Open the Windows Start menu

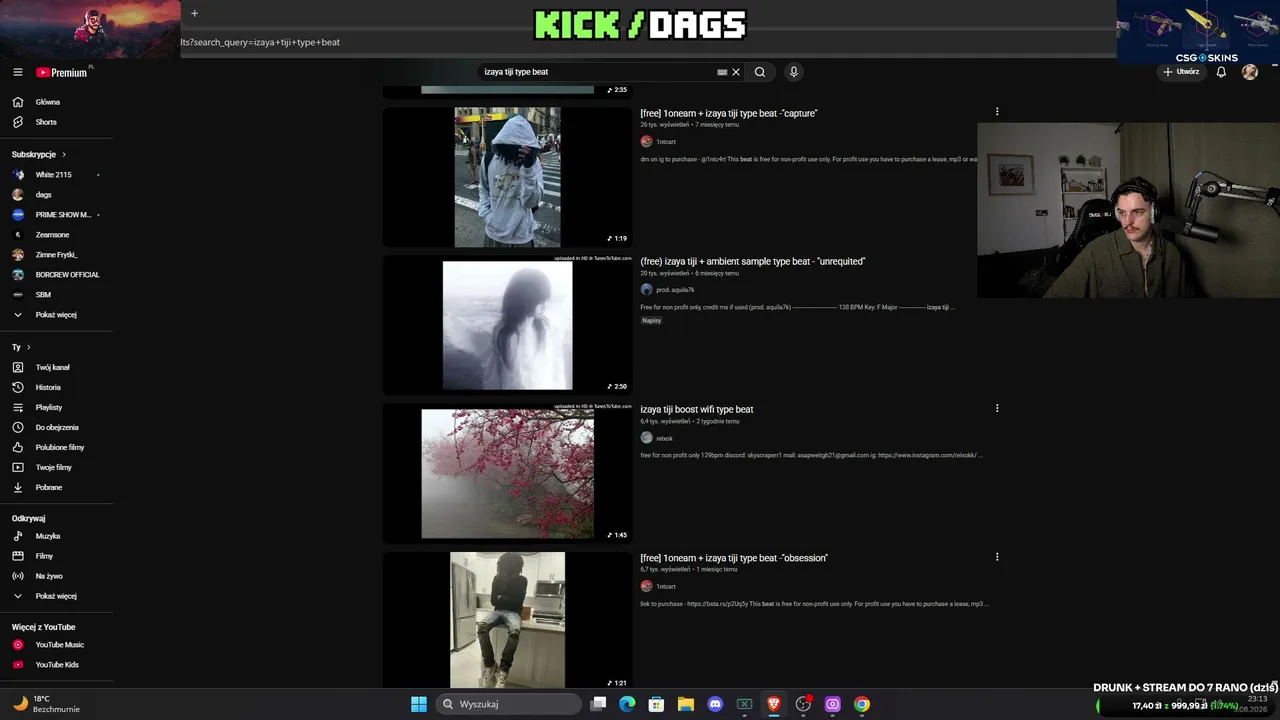click(x=419, y=704)
